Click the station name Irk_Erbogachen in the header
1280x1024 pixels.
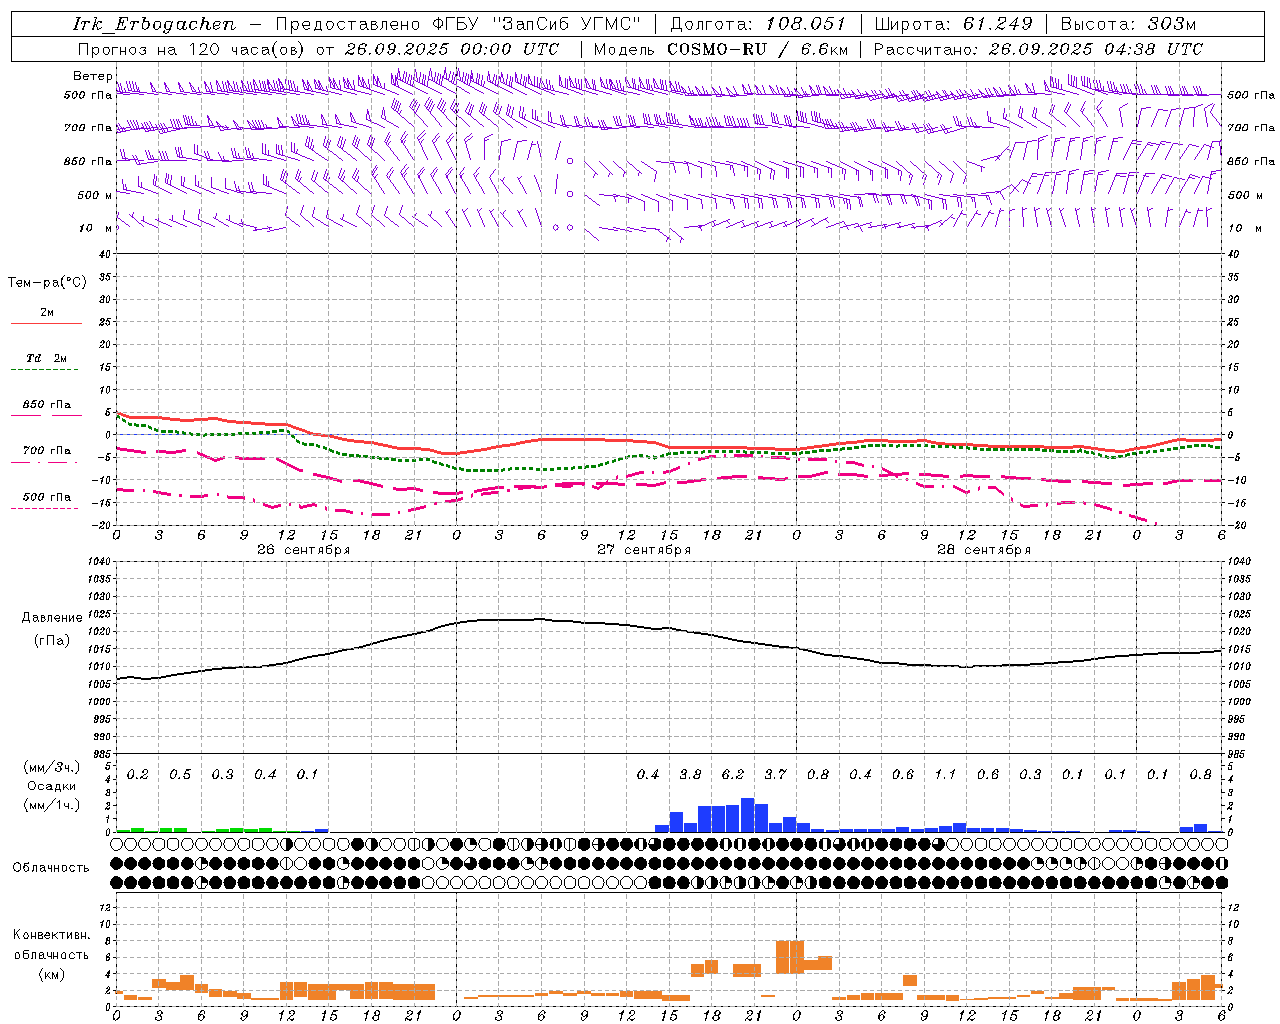154,24
